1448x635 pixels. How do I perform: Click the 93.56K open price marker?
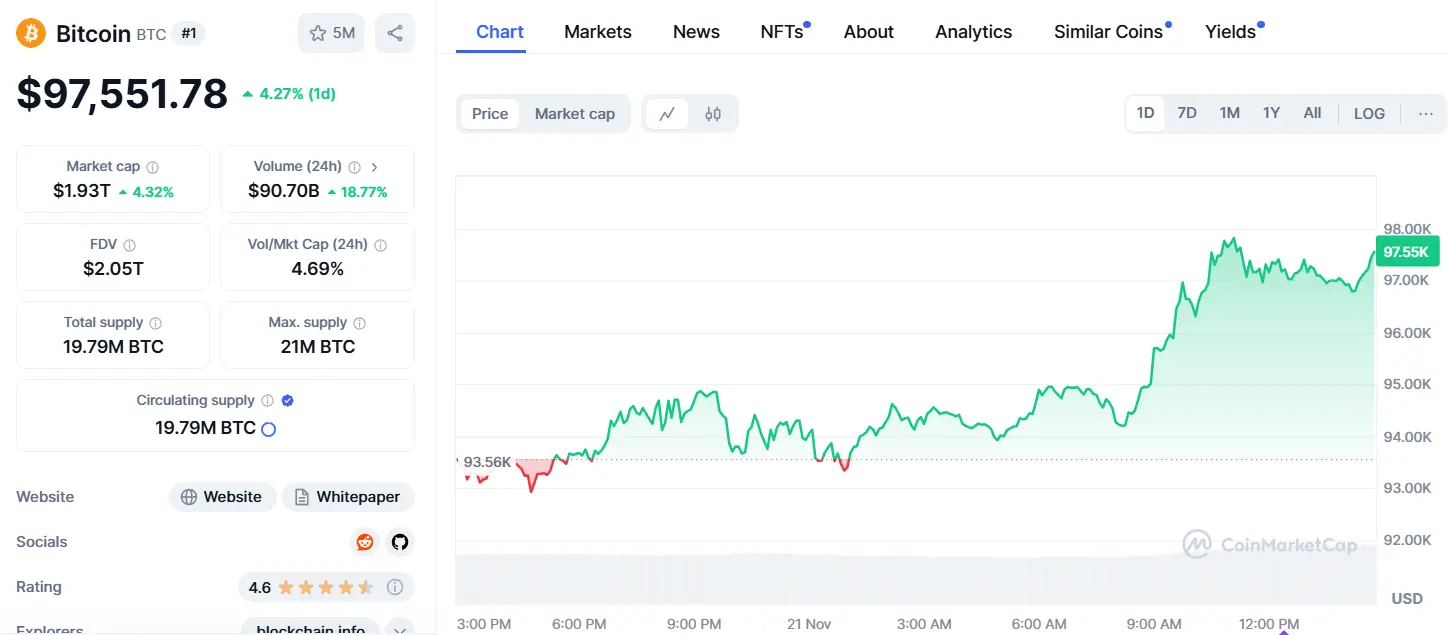coord(487,462)
